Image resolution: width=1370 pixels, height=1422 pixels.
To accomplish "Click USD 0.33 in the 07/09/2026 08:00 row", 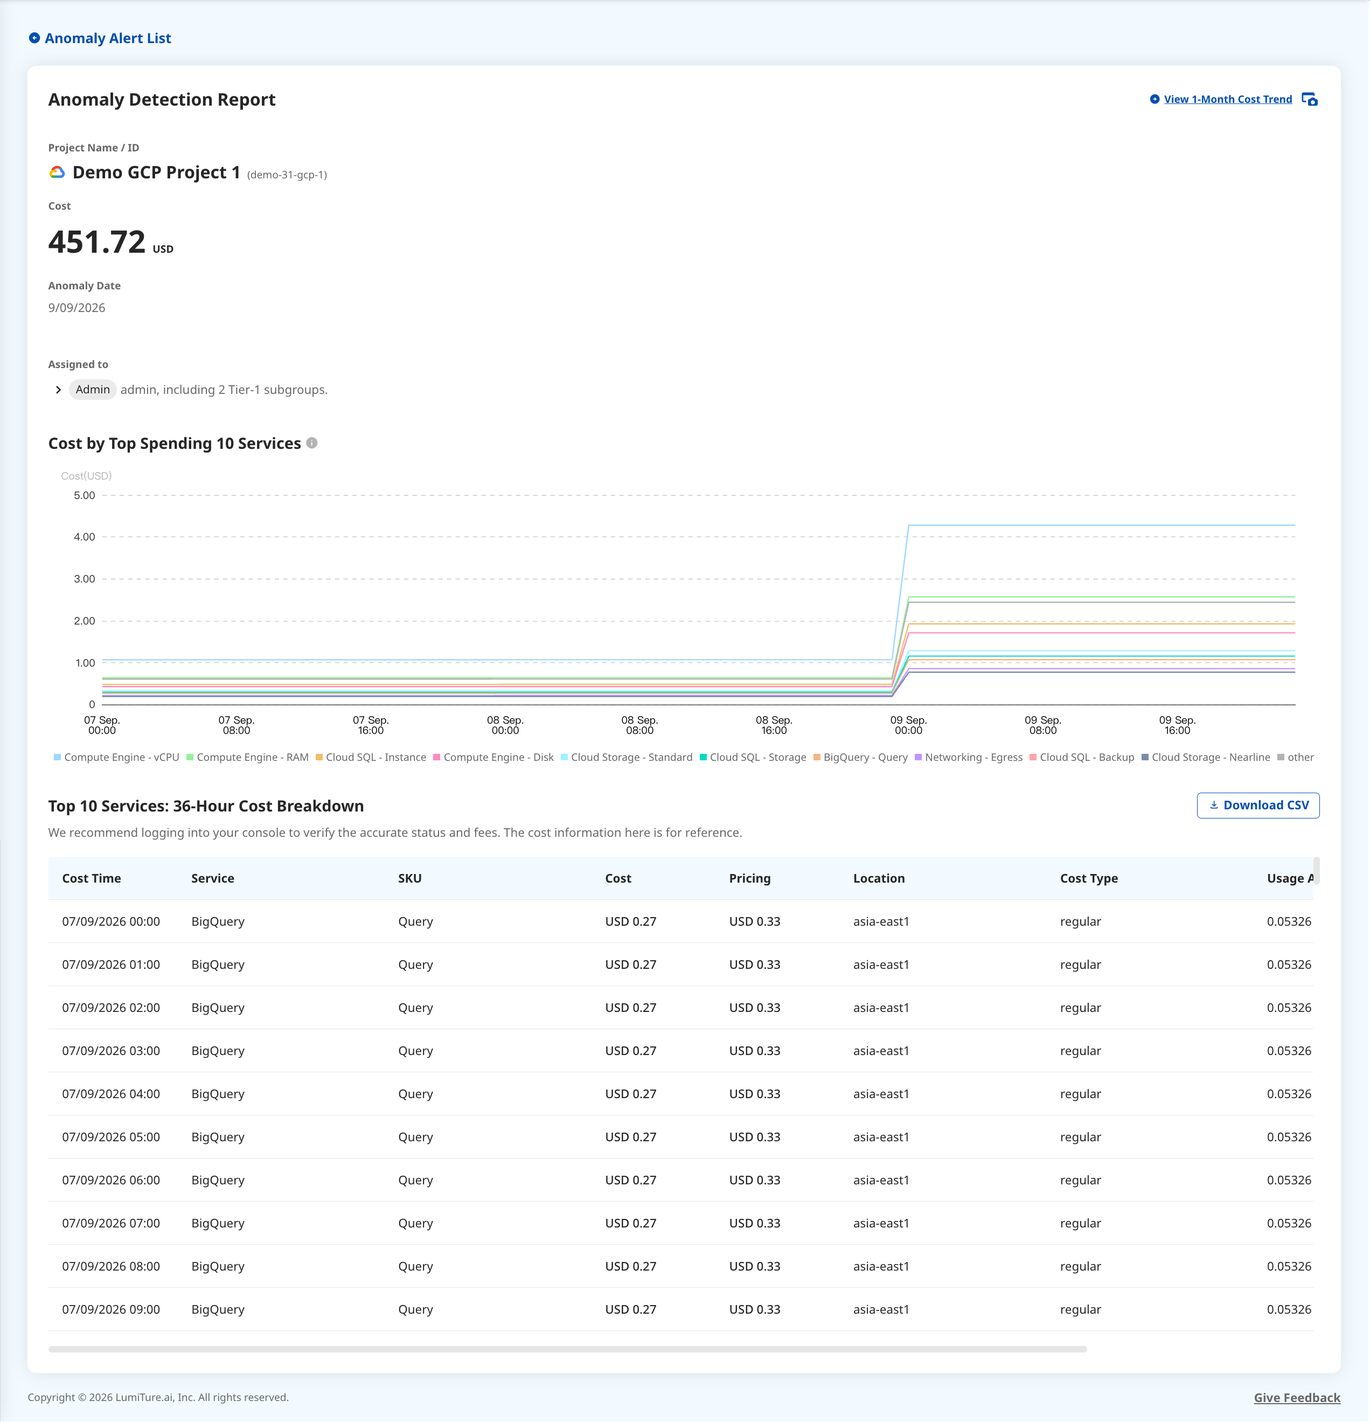I will coord(755,1266).
